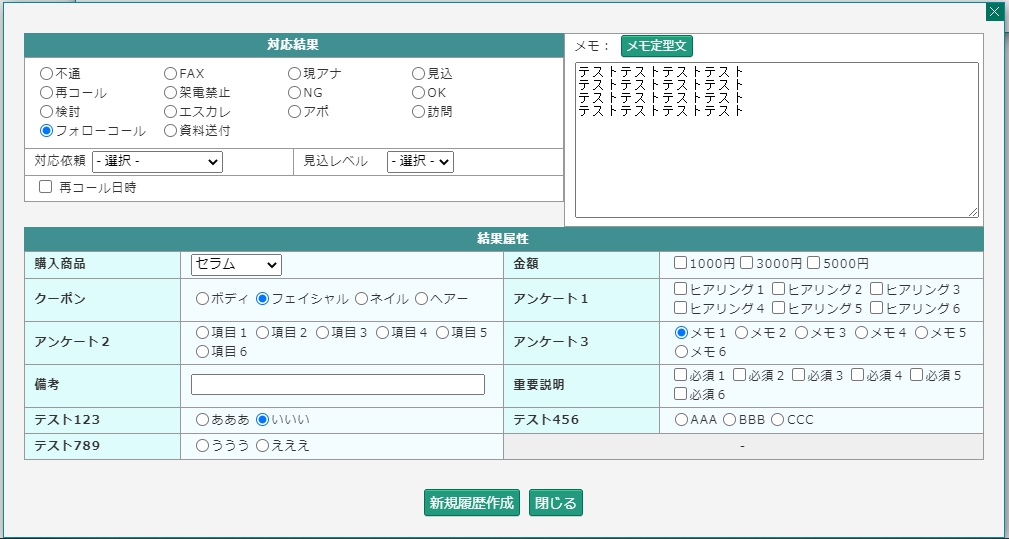Select the フォローコール radio button
This screenshot has height=539, width=1009.
coord(46,131)
